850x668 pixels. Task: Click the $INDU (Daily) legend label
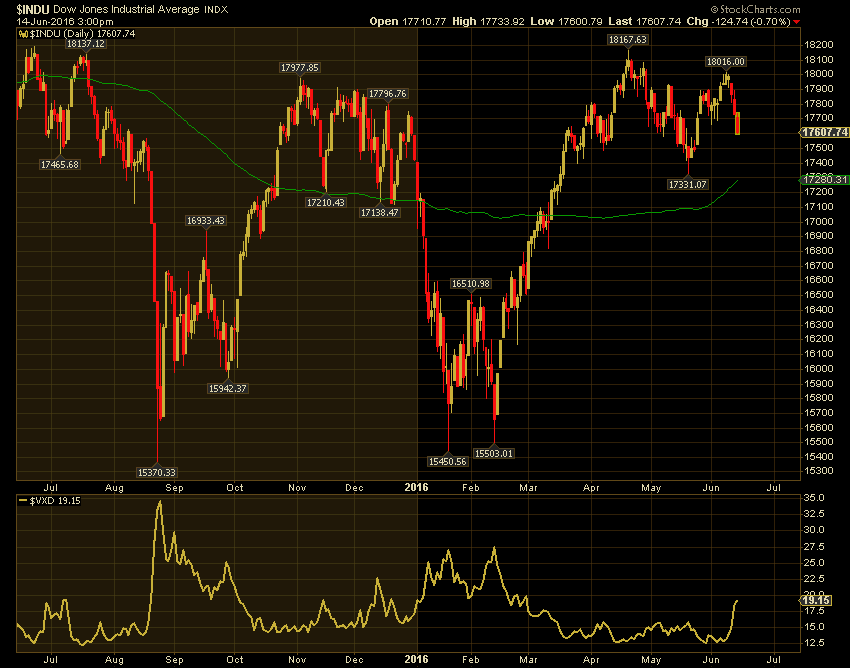click(82, 34)
